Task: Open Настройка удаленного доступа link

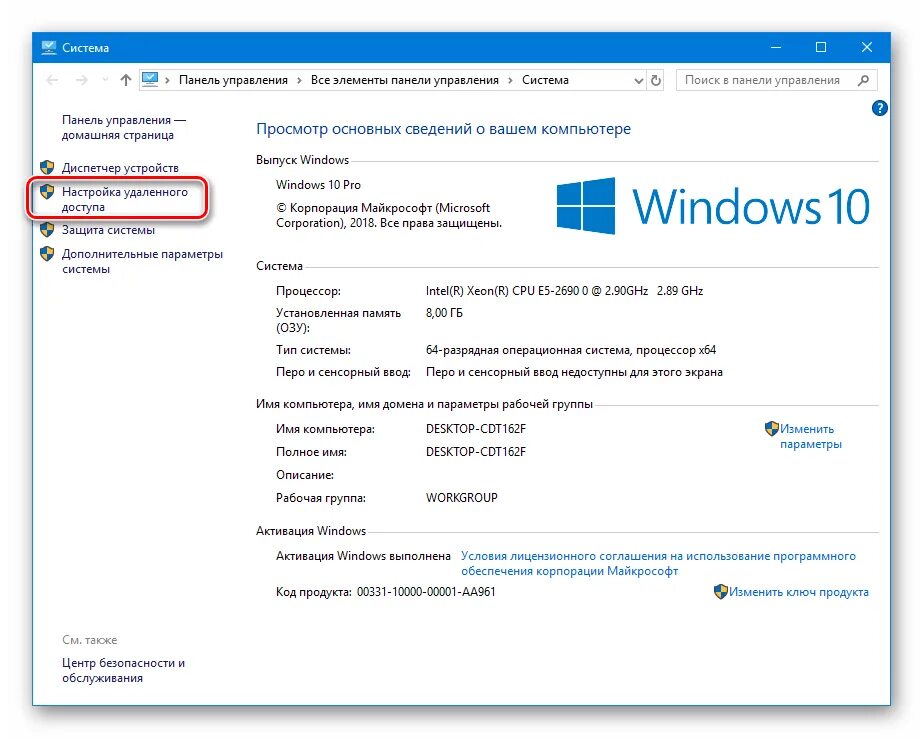Action: tap(125, 200)
